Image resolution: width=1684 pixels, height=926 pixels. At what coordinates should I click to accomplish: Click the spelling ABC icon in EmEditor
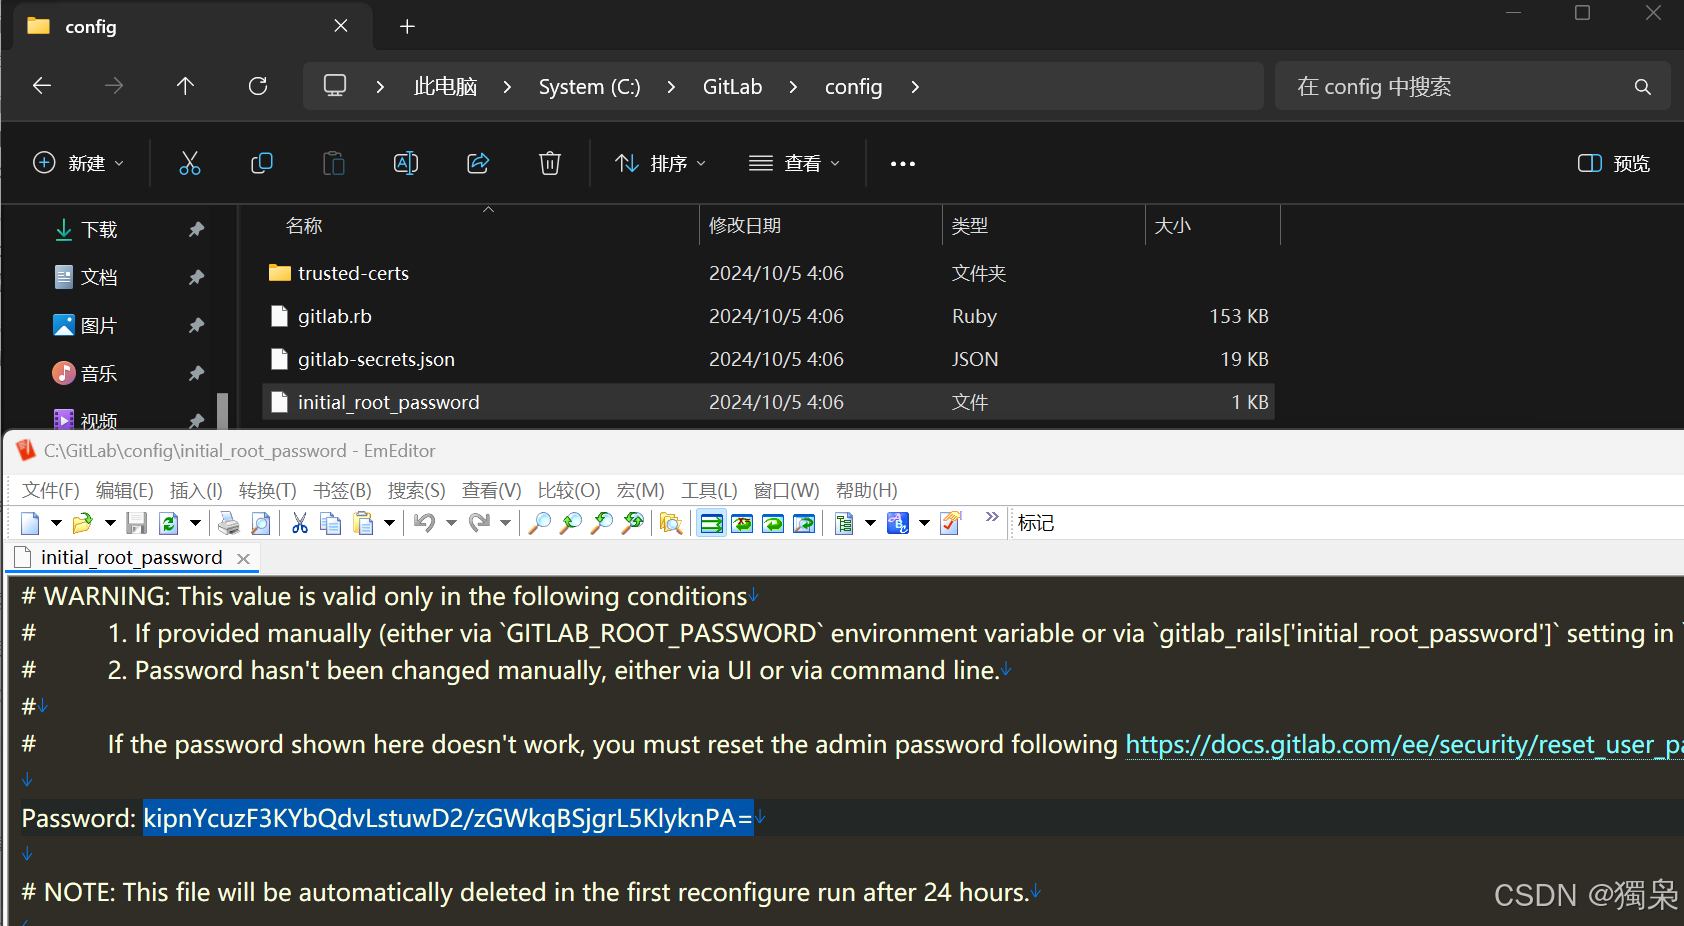coord(897,523)
